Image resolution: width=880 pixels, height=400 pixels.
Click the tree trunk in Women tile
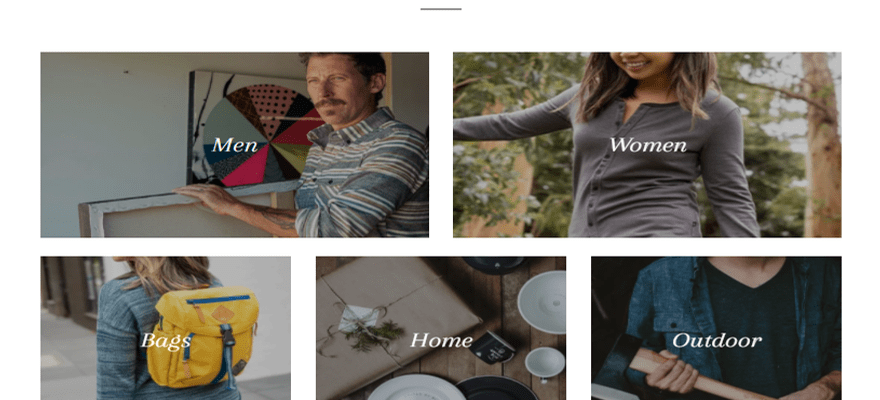tap(821, 145)
